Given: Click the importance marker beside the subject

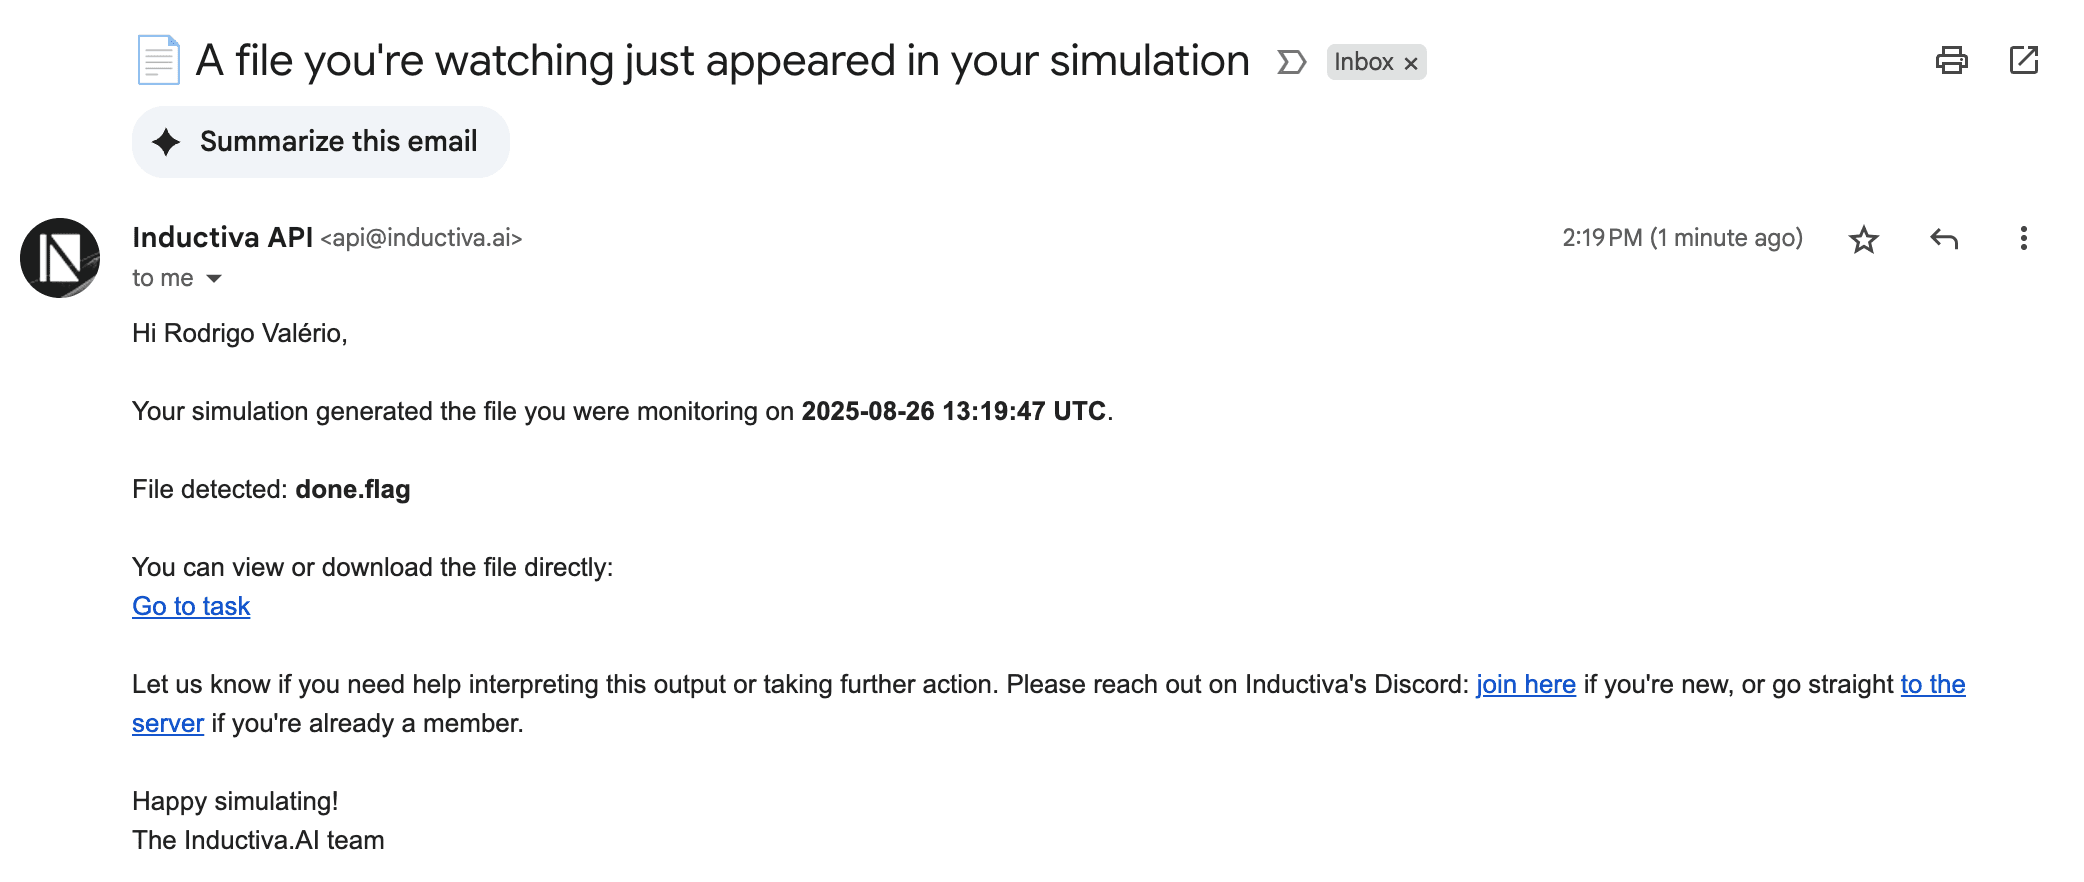Looking at the screenshot, I should (x=1290, y=61).
